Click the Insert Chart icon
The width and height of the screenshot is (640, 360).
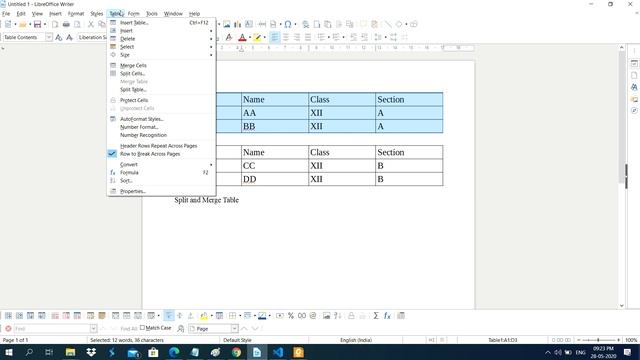pos(238,24)
